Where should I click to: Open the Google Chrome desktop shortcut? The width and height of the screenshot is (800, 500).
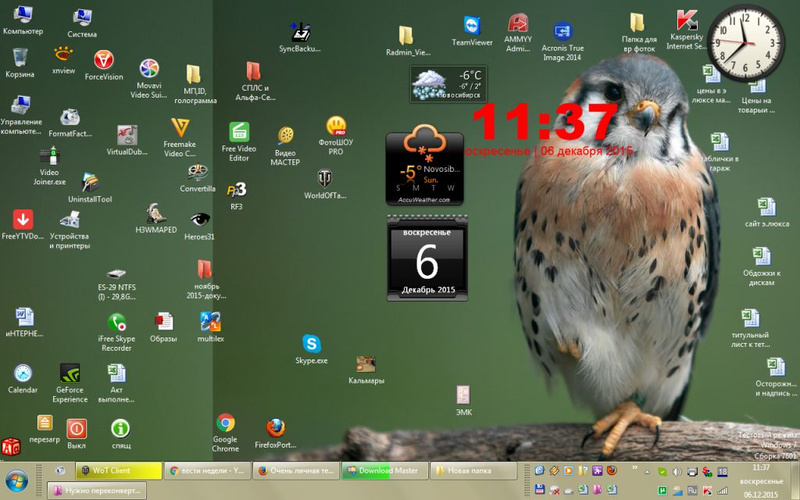point(226,424)
